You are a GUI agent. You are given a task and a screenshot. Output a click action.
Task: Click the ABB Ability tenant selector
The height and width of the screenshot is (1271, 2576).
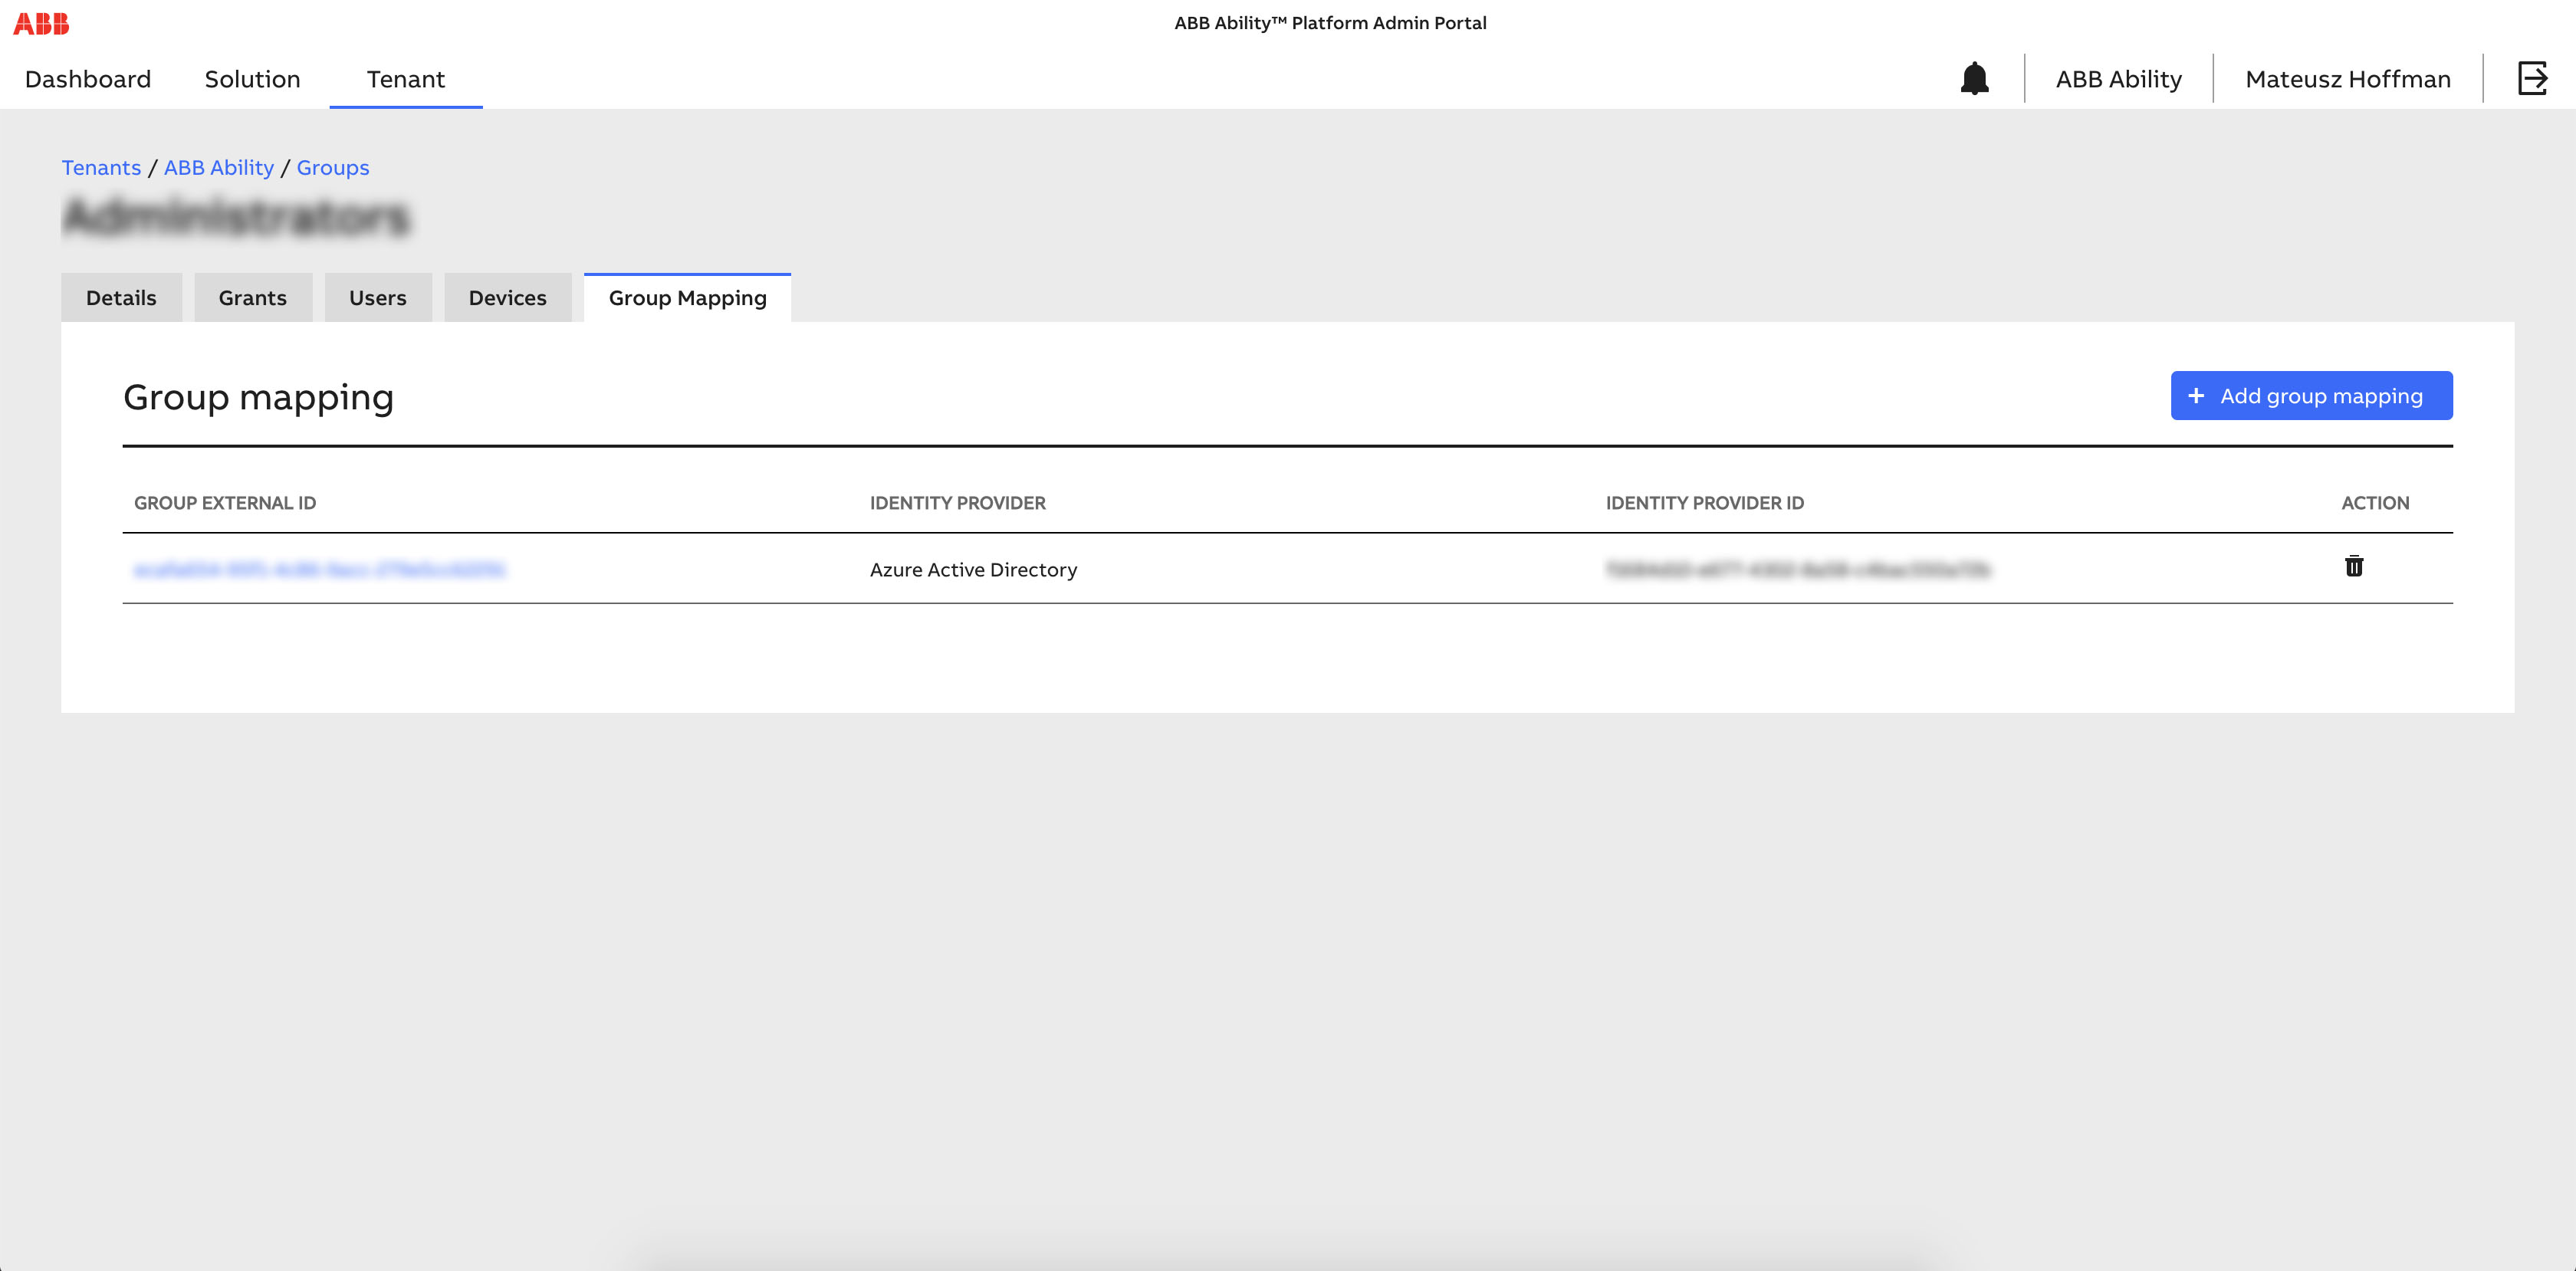[2118, 79]
